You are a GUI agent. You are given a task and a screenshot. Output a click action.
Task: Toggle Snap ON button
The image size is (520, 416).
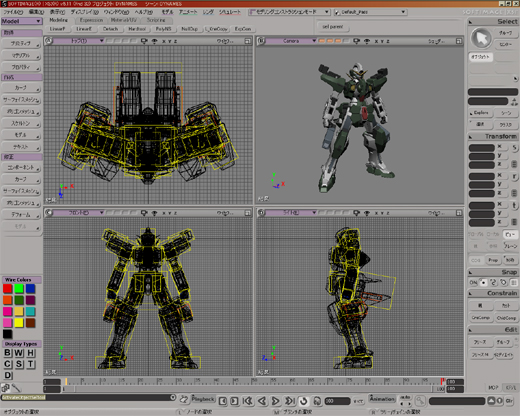pos(473,283)
